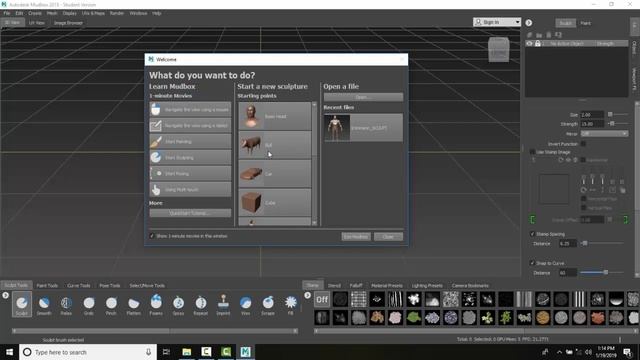This screenshot has width=640, height=360.
Task: Open the Quickstart Tutorial button
Action: pyautogui.click(x=190, y=213)
